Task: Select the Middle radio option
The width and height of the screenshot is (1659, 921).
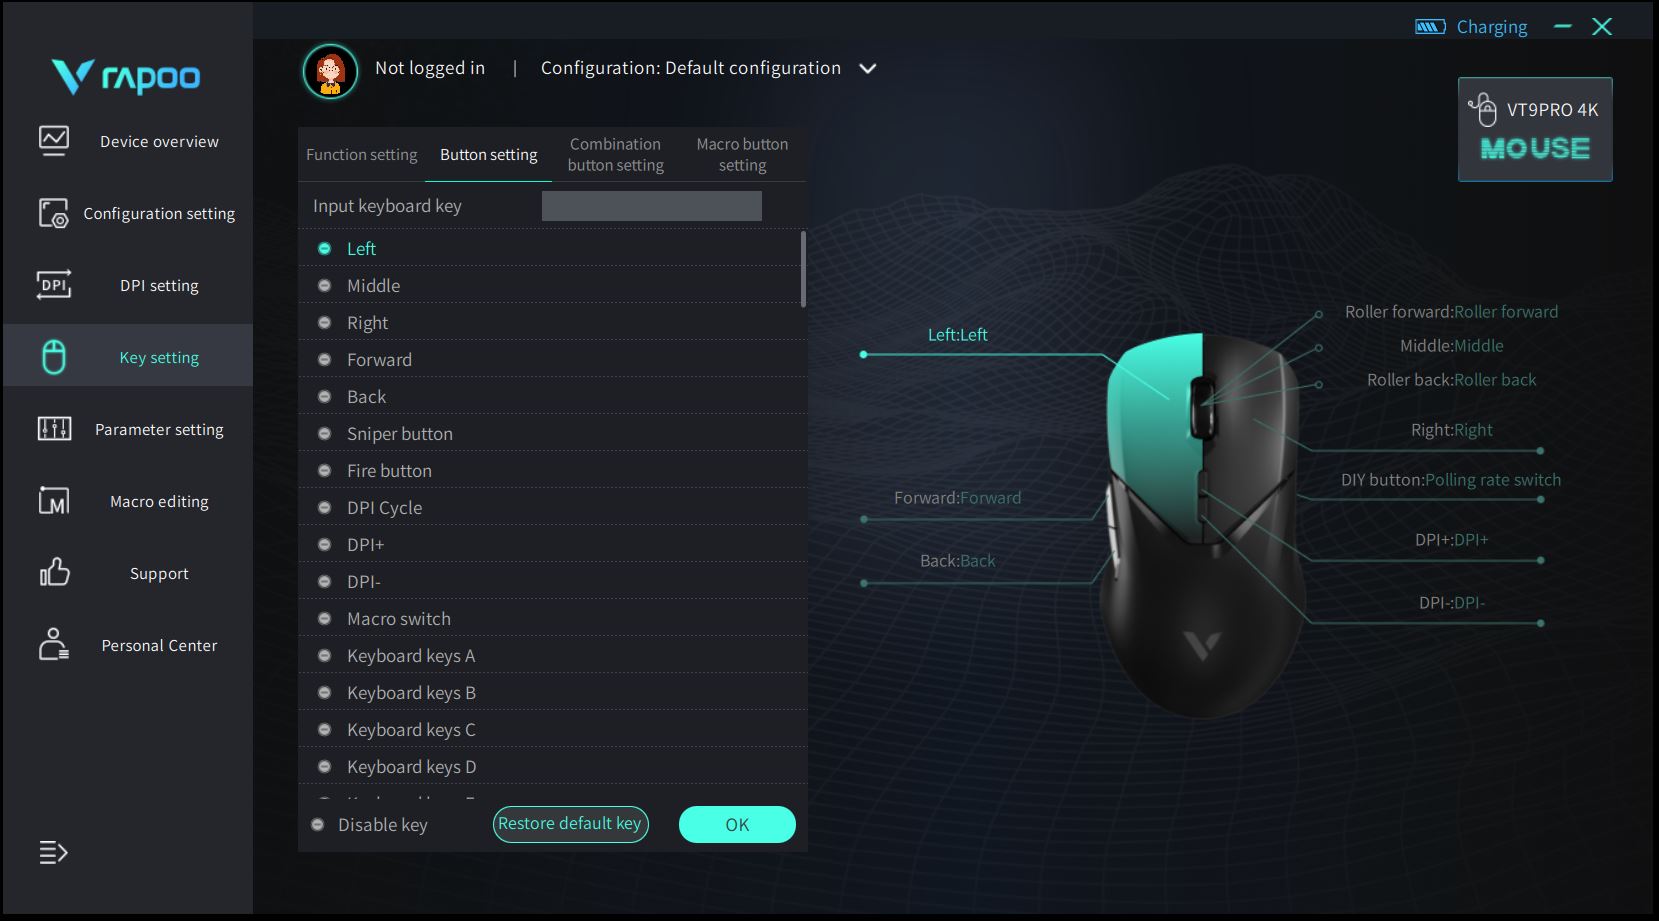Action: [324, 285]
